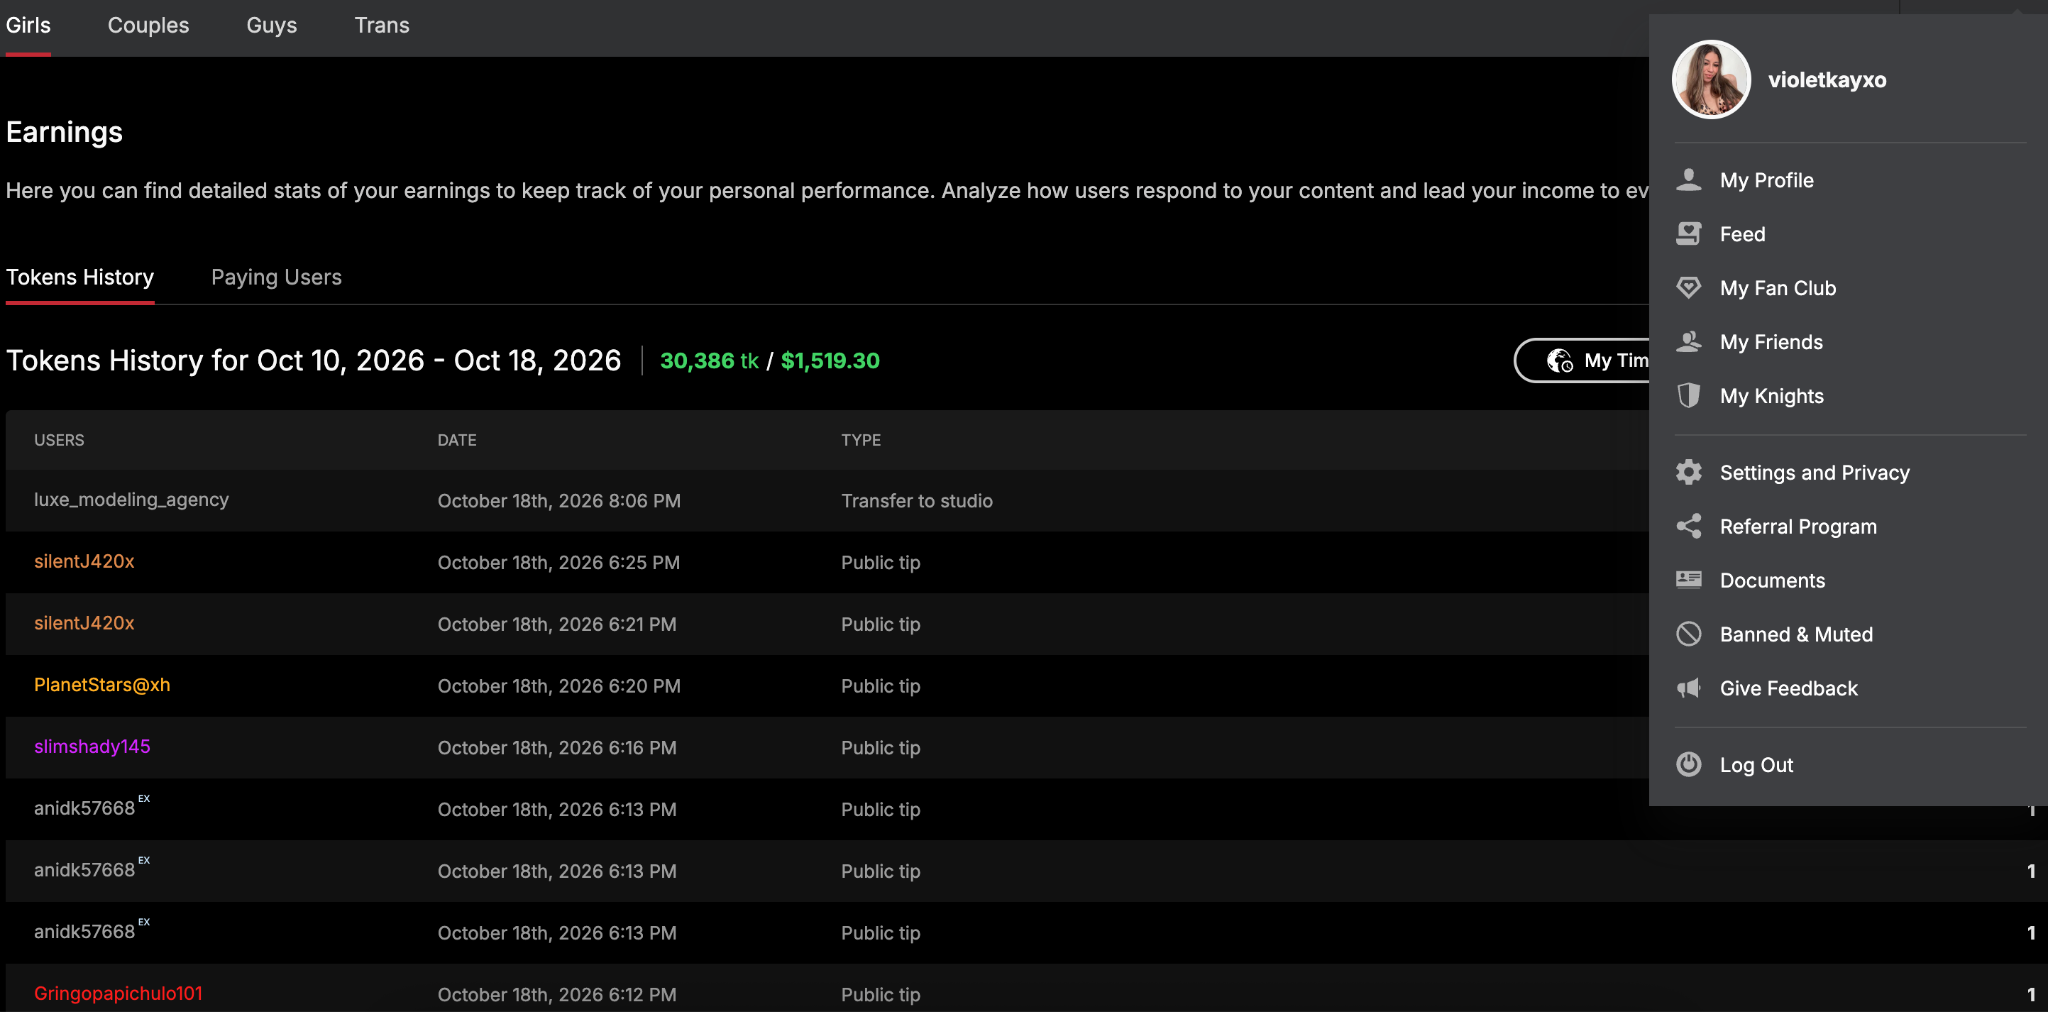2048x1012 pixels.
Task: Click the Settings and Privacy gear icon
Action: [x=1689, y=472]
